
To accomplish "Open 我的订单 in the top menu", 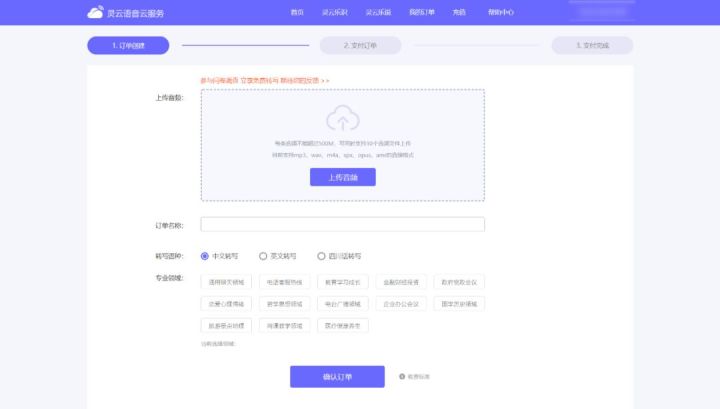I will pos(422,13).
